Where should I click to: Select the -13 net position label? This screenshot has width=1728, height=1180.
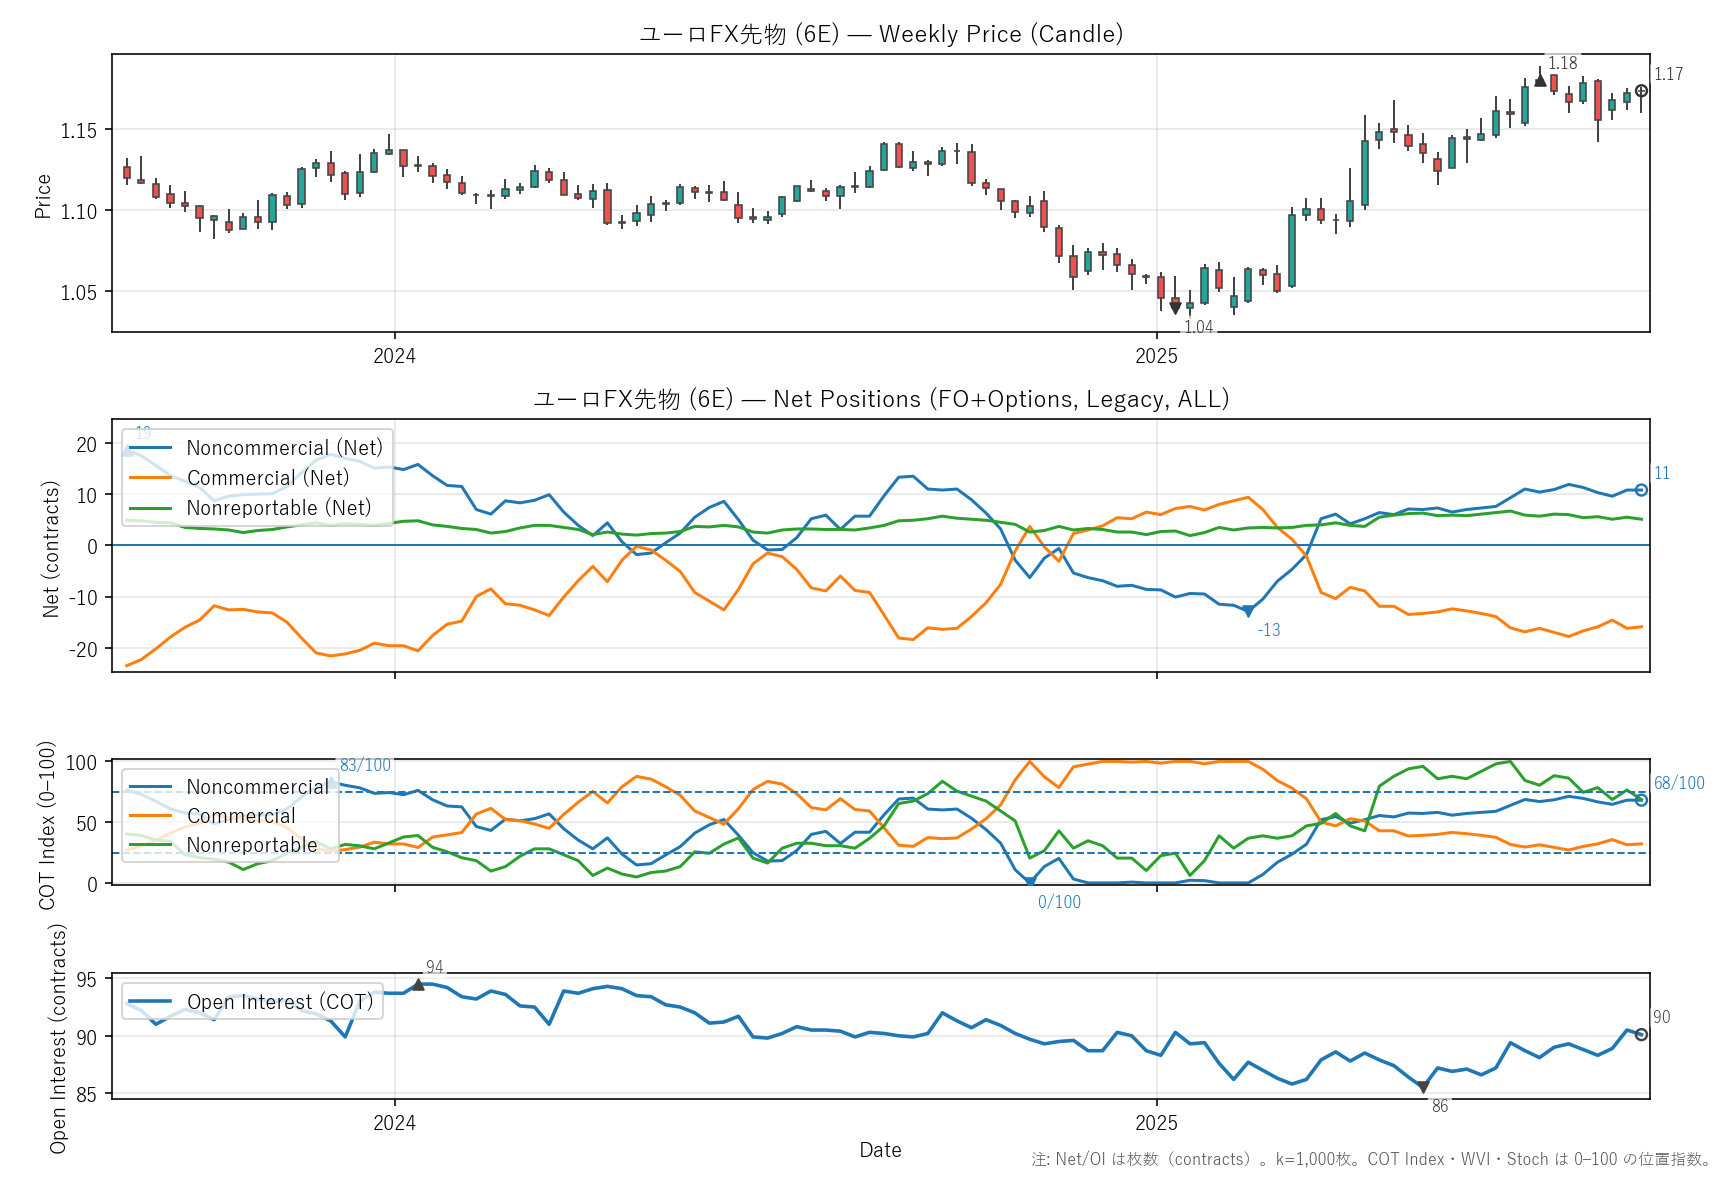[x=1269, y=630]
